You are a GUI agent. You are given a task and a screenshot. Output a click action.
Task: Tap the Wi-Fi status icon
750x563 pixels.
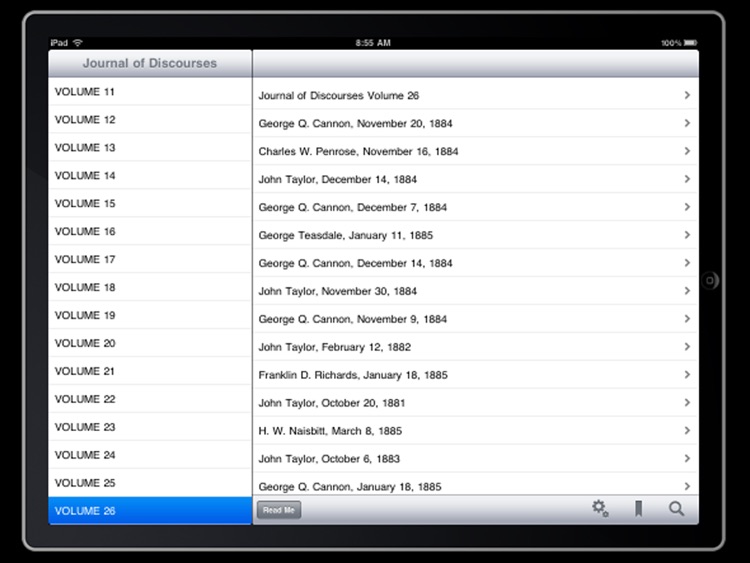[x=77, y=43]
